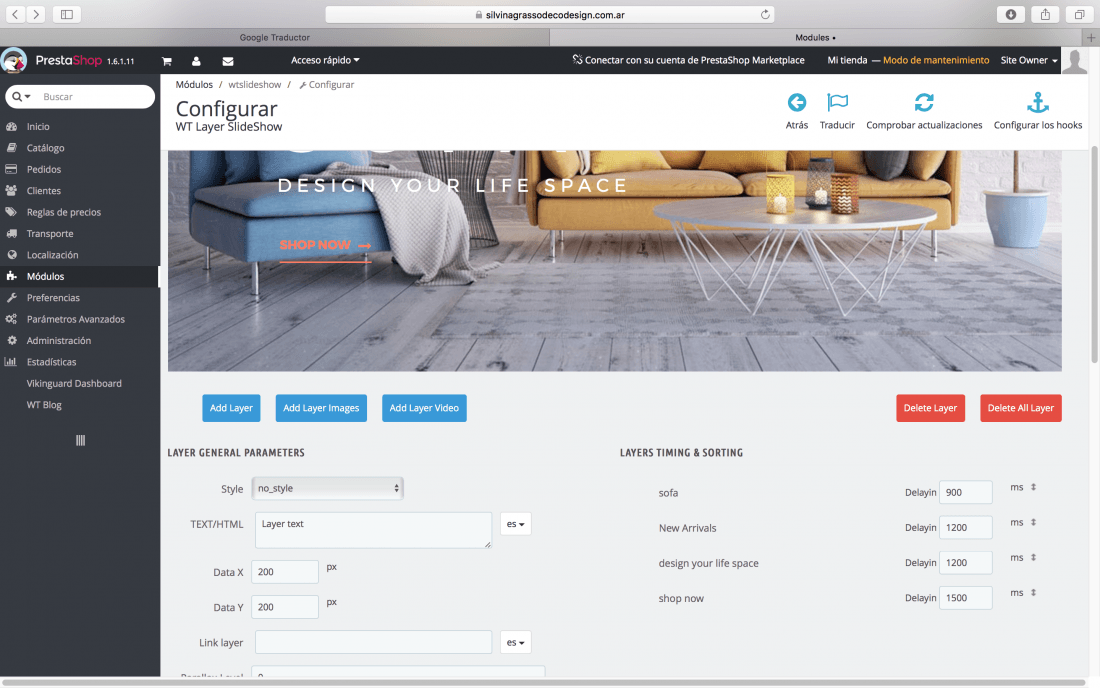This screenshot has height=688, width=1100.
Task: Open TEXT/HTML language es dropdown
Action: [516, 524]
